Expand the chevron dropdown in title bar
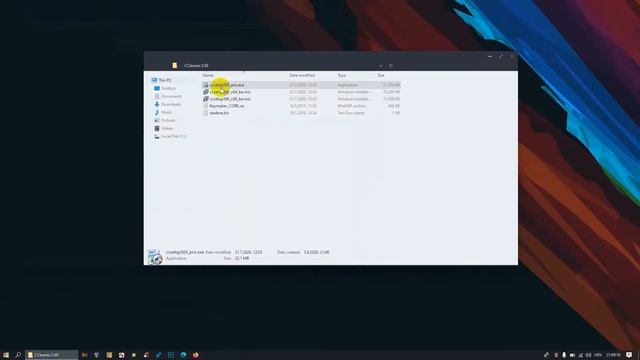The width and height of the screenshot is (640, 360). pos(381,66)
